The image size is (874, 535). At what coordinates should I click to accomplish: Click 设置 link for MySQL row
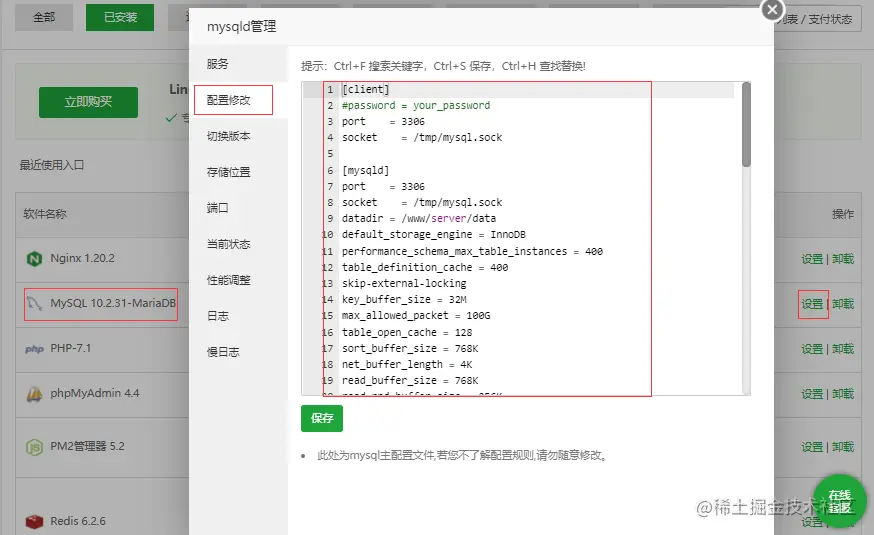(812, 304)
